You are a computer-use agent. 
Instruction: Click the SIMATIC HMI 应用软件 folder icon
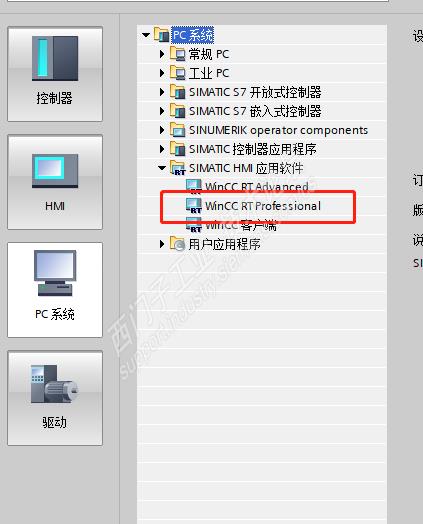pos(177,167)
